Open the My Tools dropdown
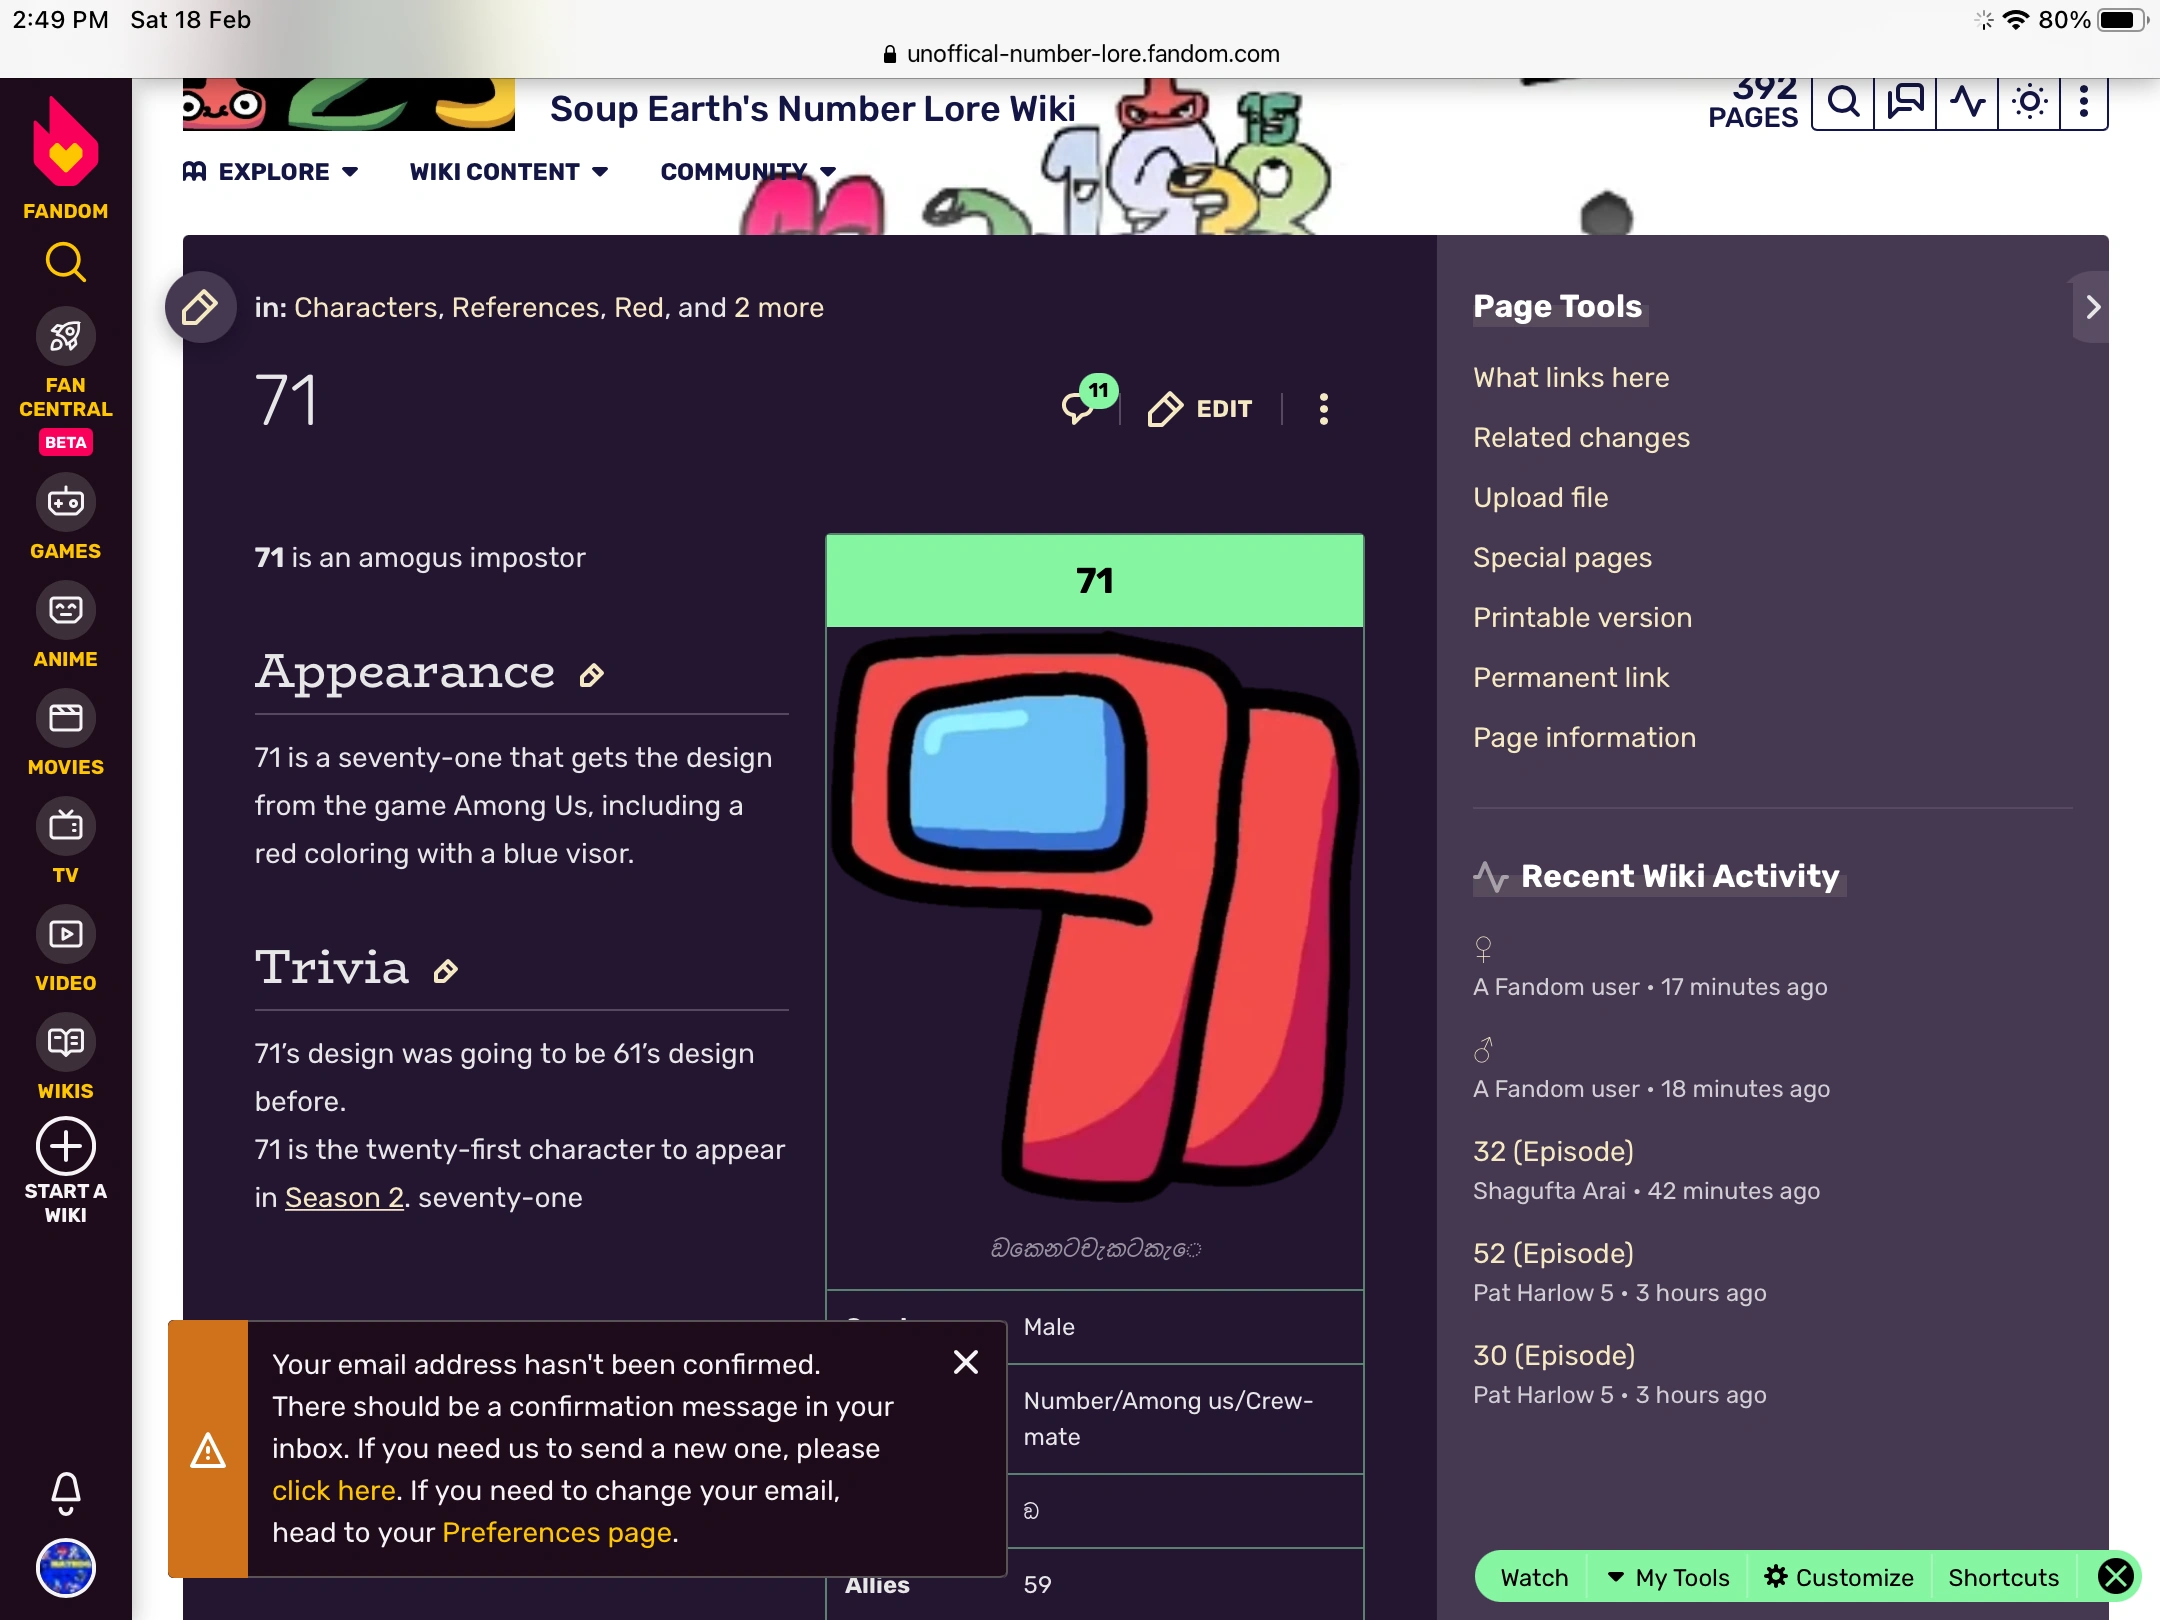The image size is (2160, 1620). click(1667, 1577)
